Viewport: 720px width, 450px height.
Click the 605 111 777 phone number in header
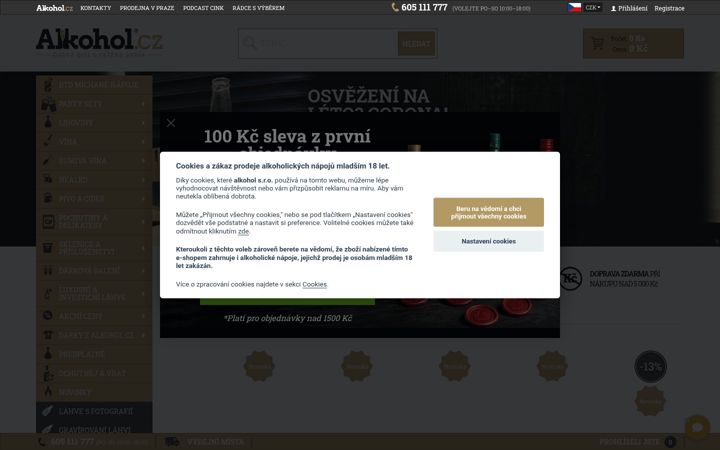tap(424, 7)
